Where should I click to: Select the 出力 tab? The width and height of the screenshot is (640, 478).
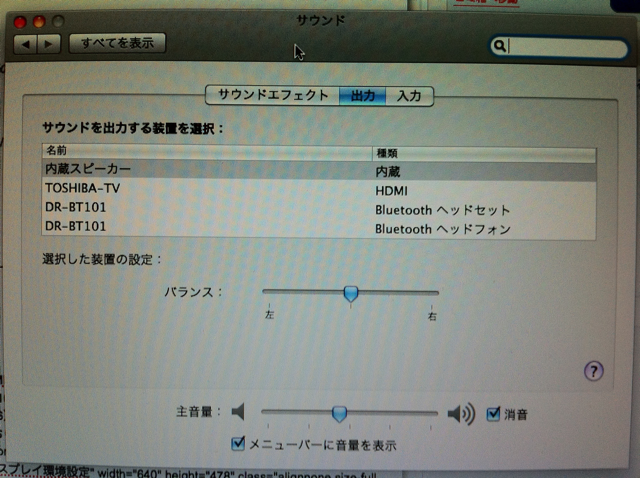pyautogui.click(x=363, y=96)
